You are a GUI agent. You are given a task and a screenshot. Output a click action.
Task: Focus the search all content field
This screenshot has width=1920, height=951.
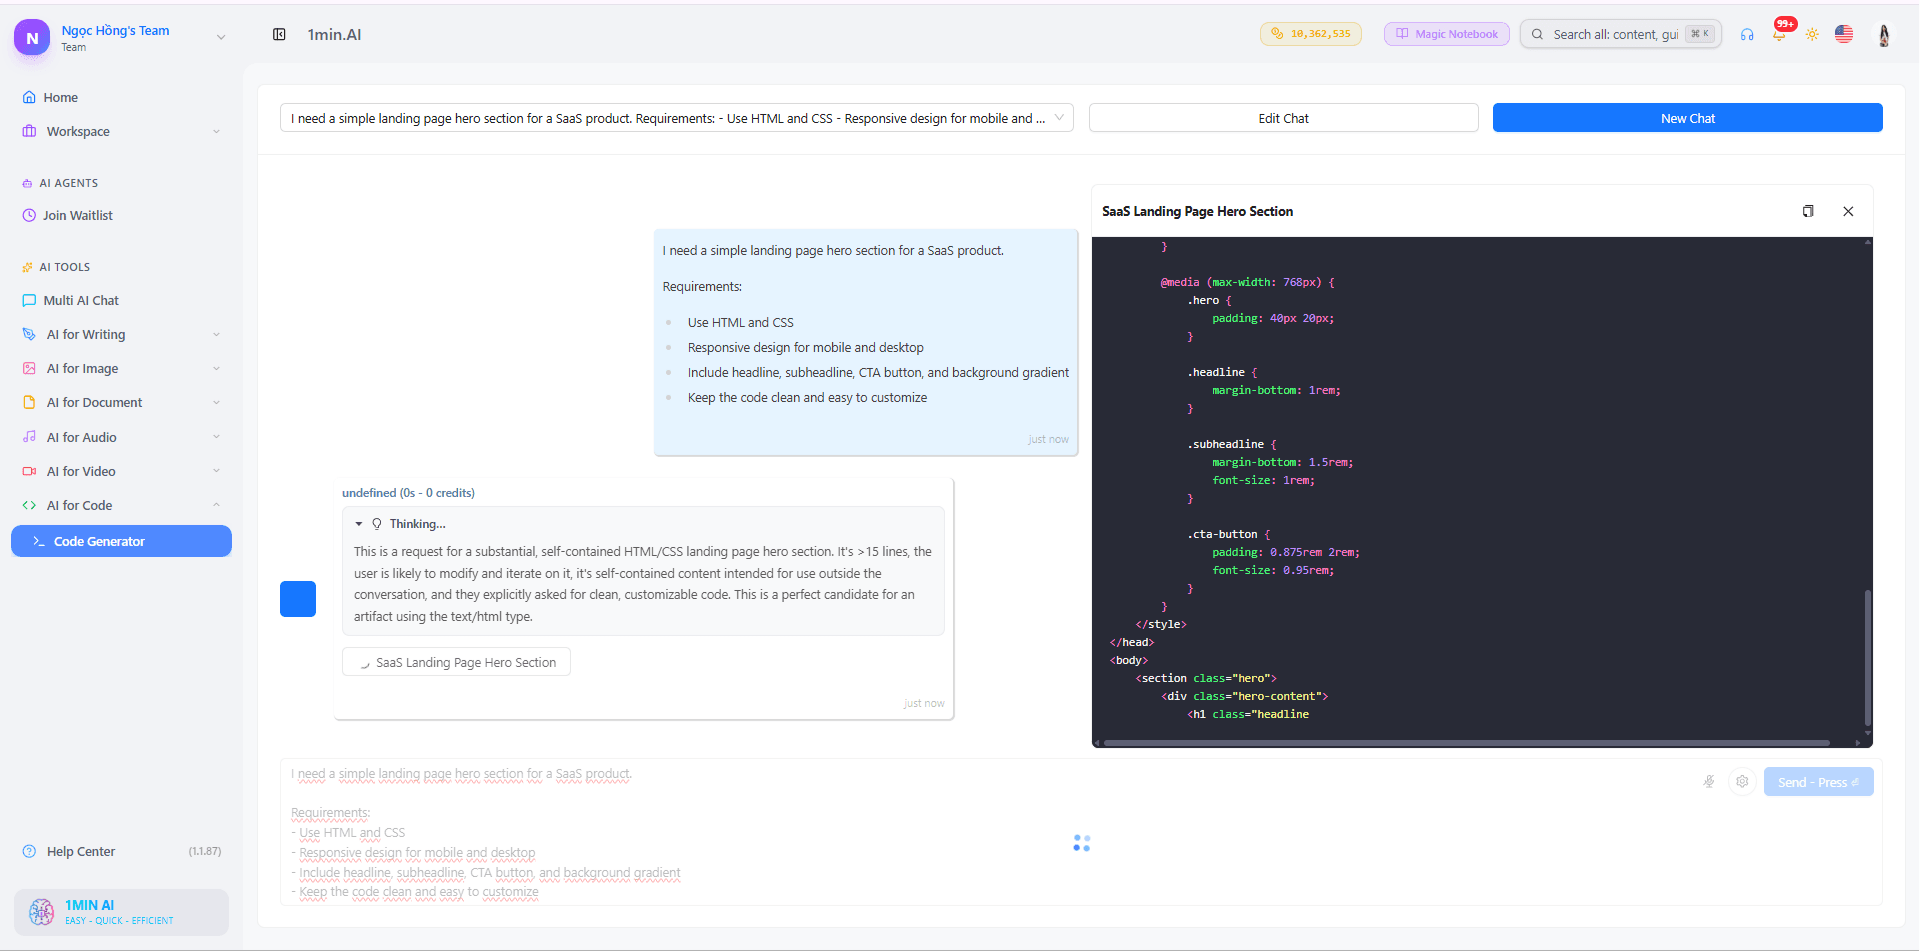(1620, 34)
